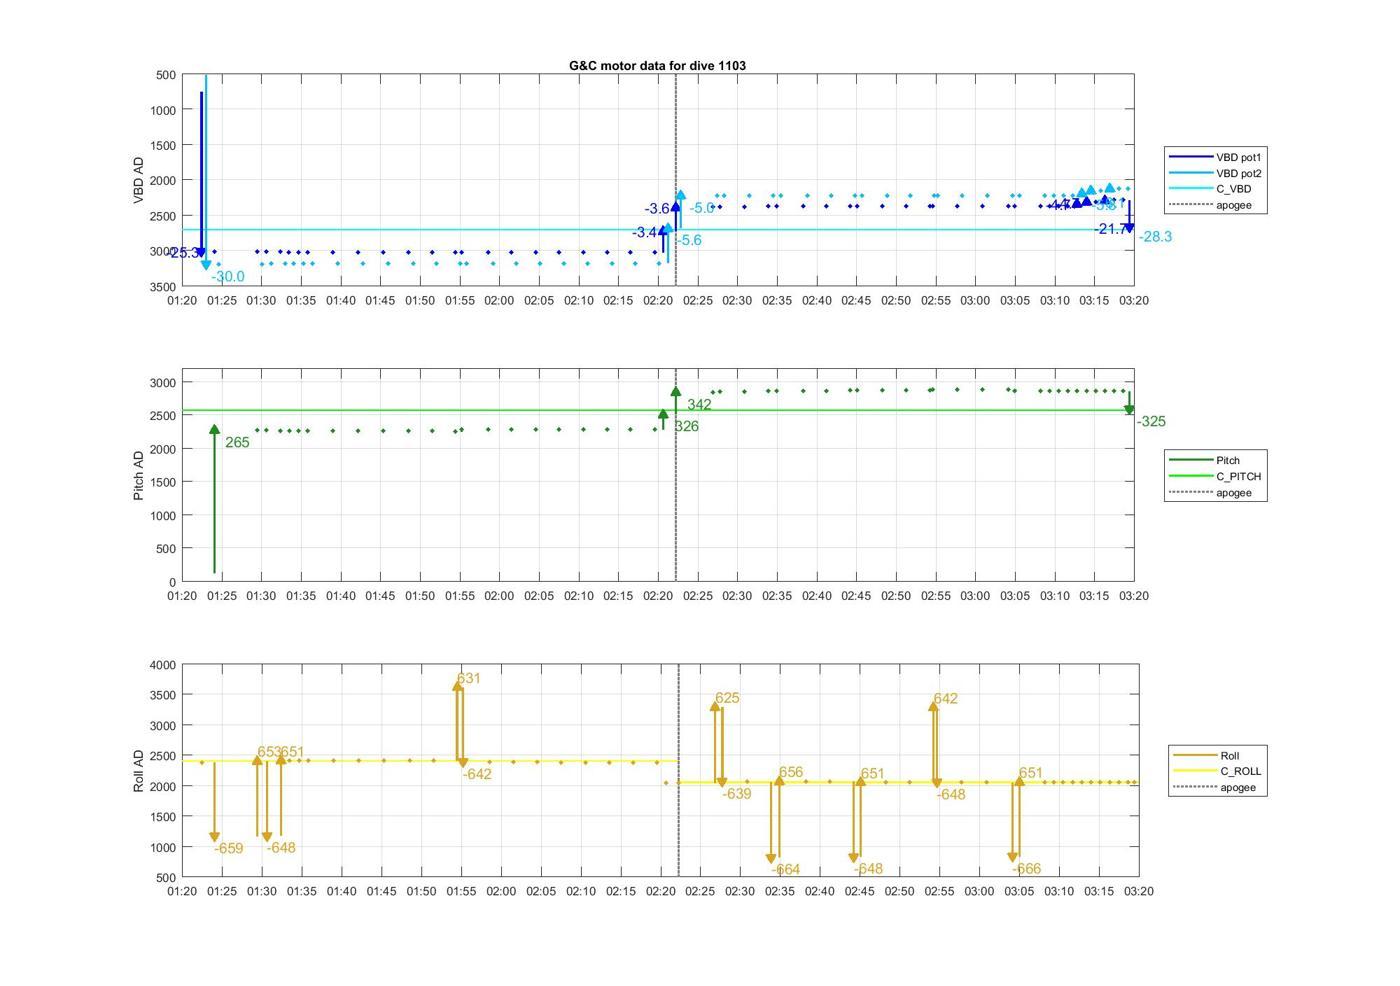Click the dark blue line sample beside "VBD pot1"
This screenshot has width=1400, height=986.
[1190, 157]
